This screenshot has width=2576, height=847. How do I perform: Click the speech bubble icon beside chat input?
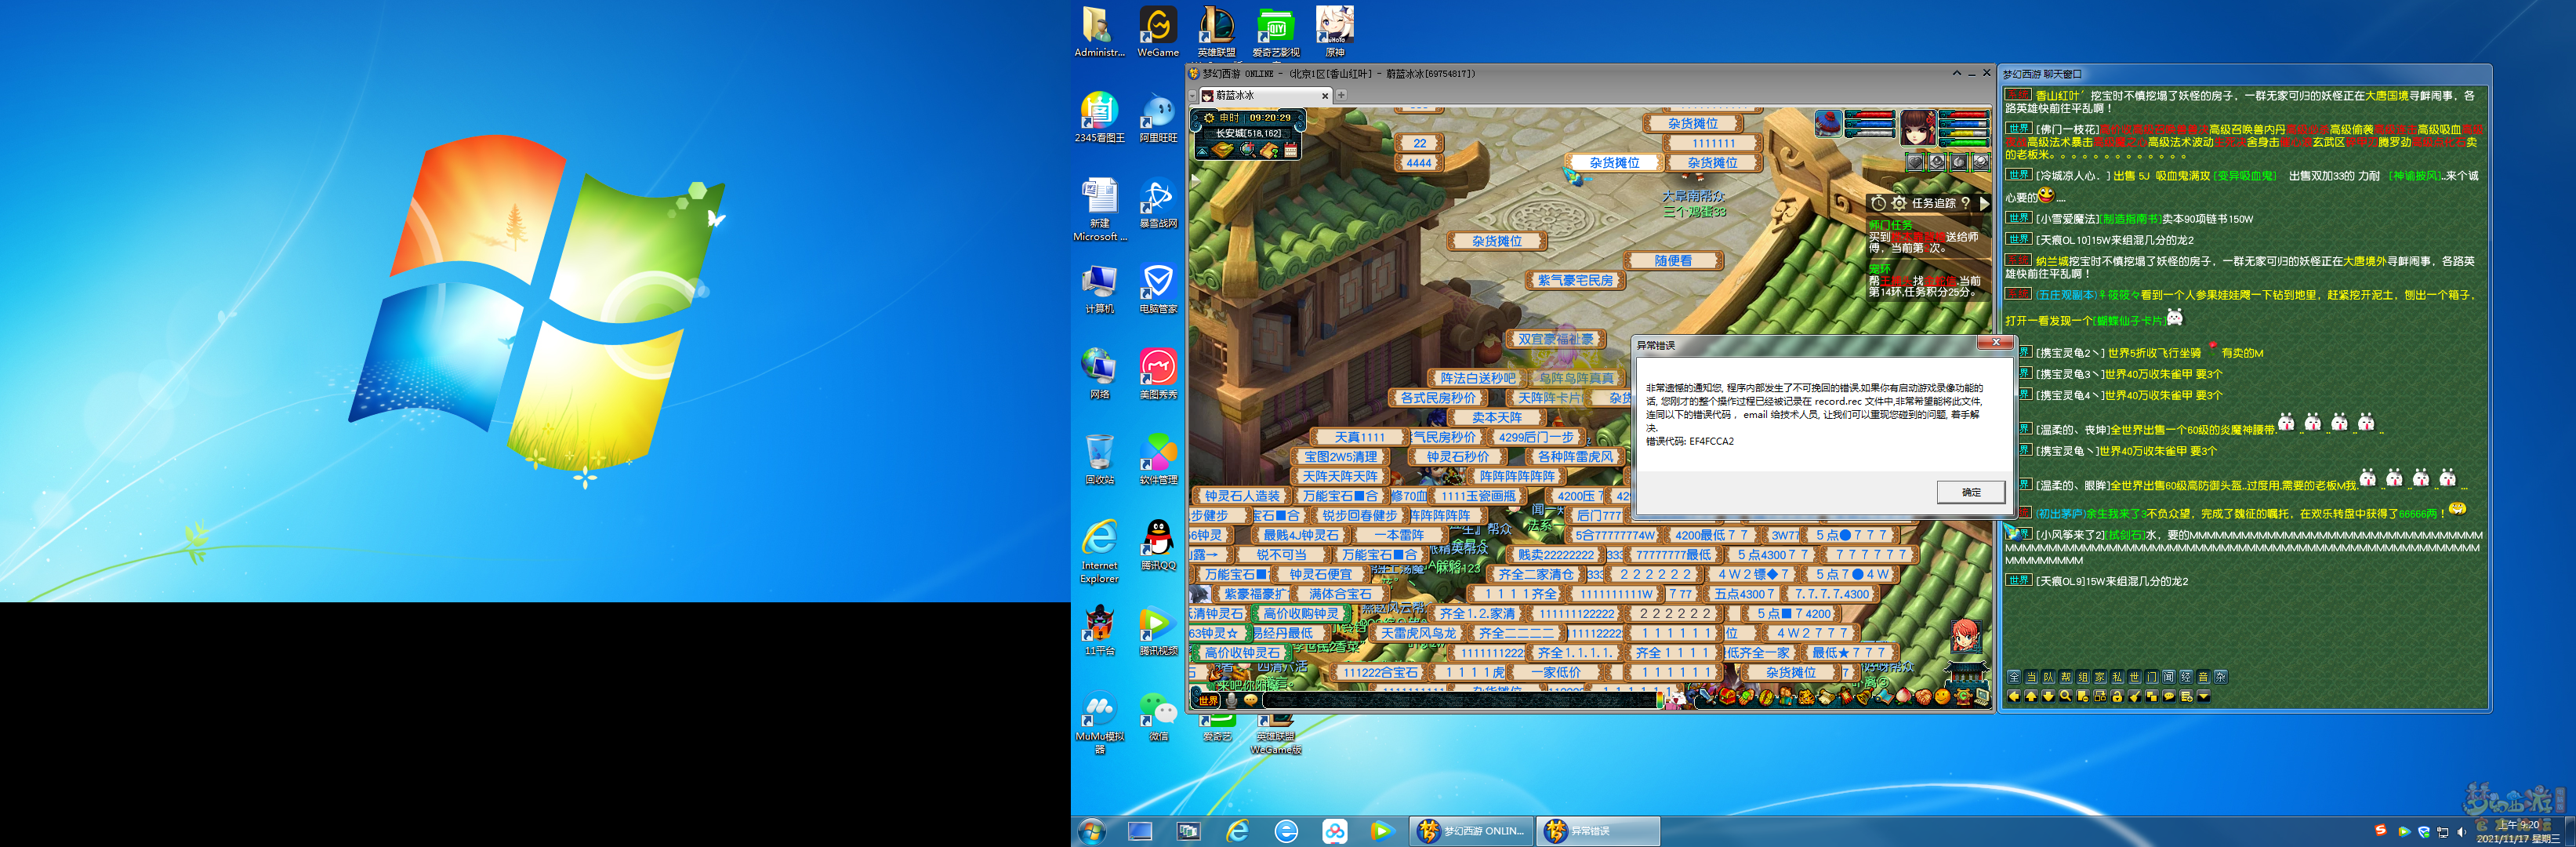pos(1251,700)
